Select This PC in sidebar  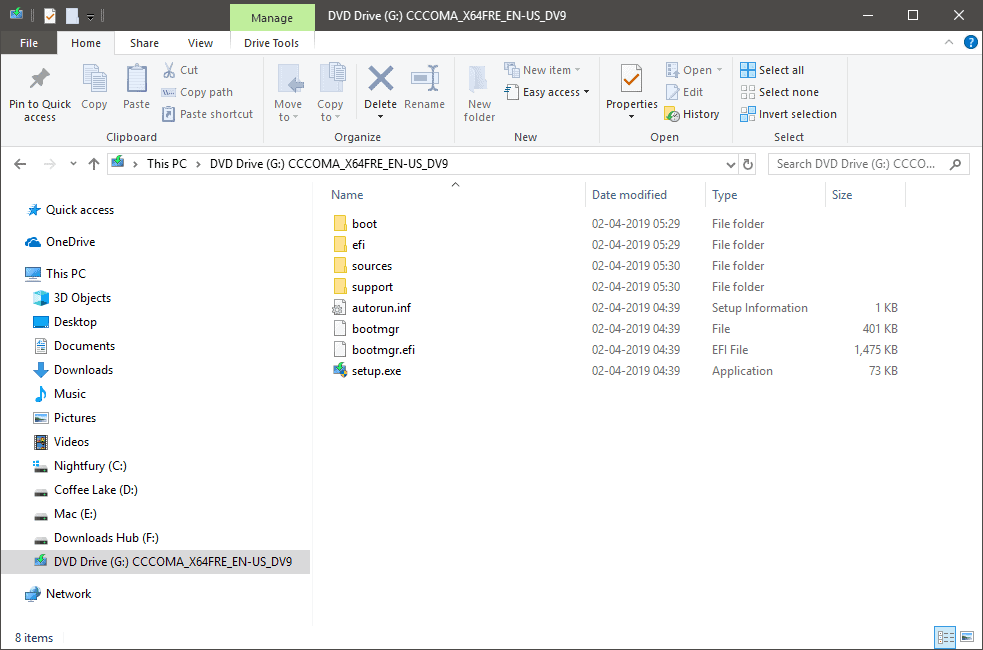66,274
